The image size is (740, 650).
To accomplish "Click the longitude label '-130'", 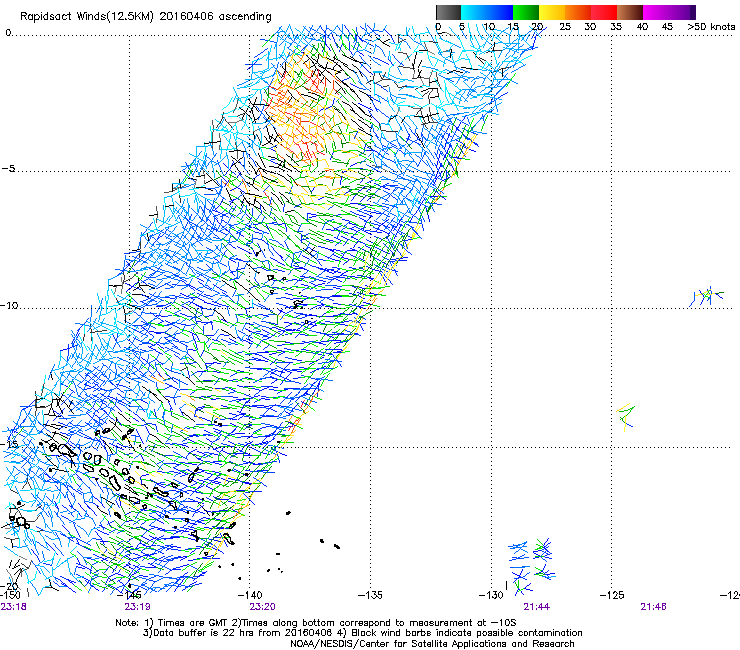I will pyautogui.click(x=491, y=595).
